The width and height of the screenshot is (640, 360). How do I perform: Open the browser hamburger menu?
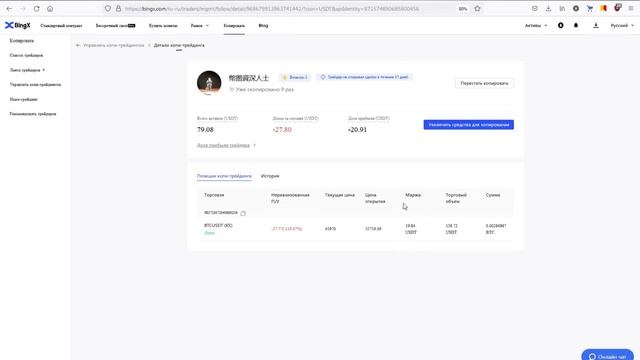coord(631,9)
